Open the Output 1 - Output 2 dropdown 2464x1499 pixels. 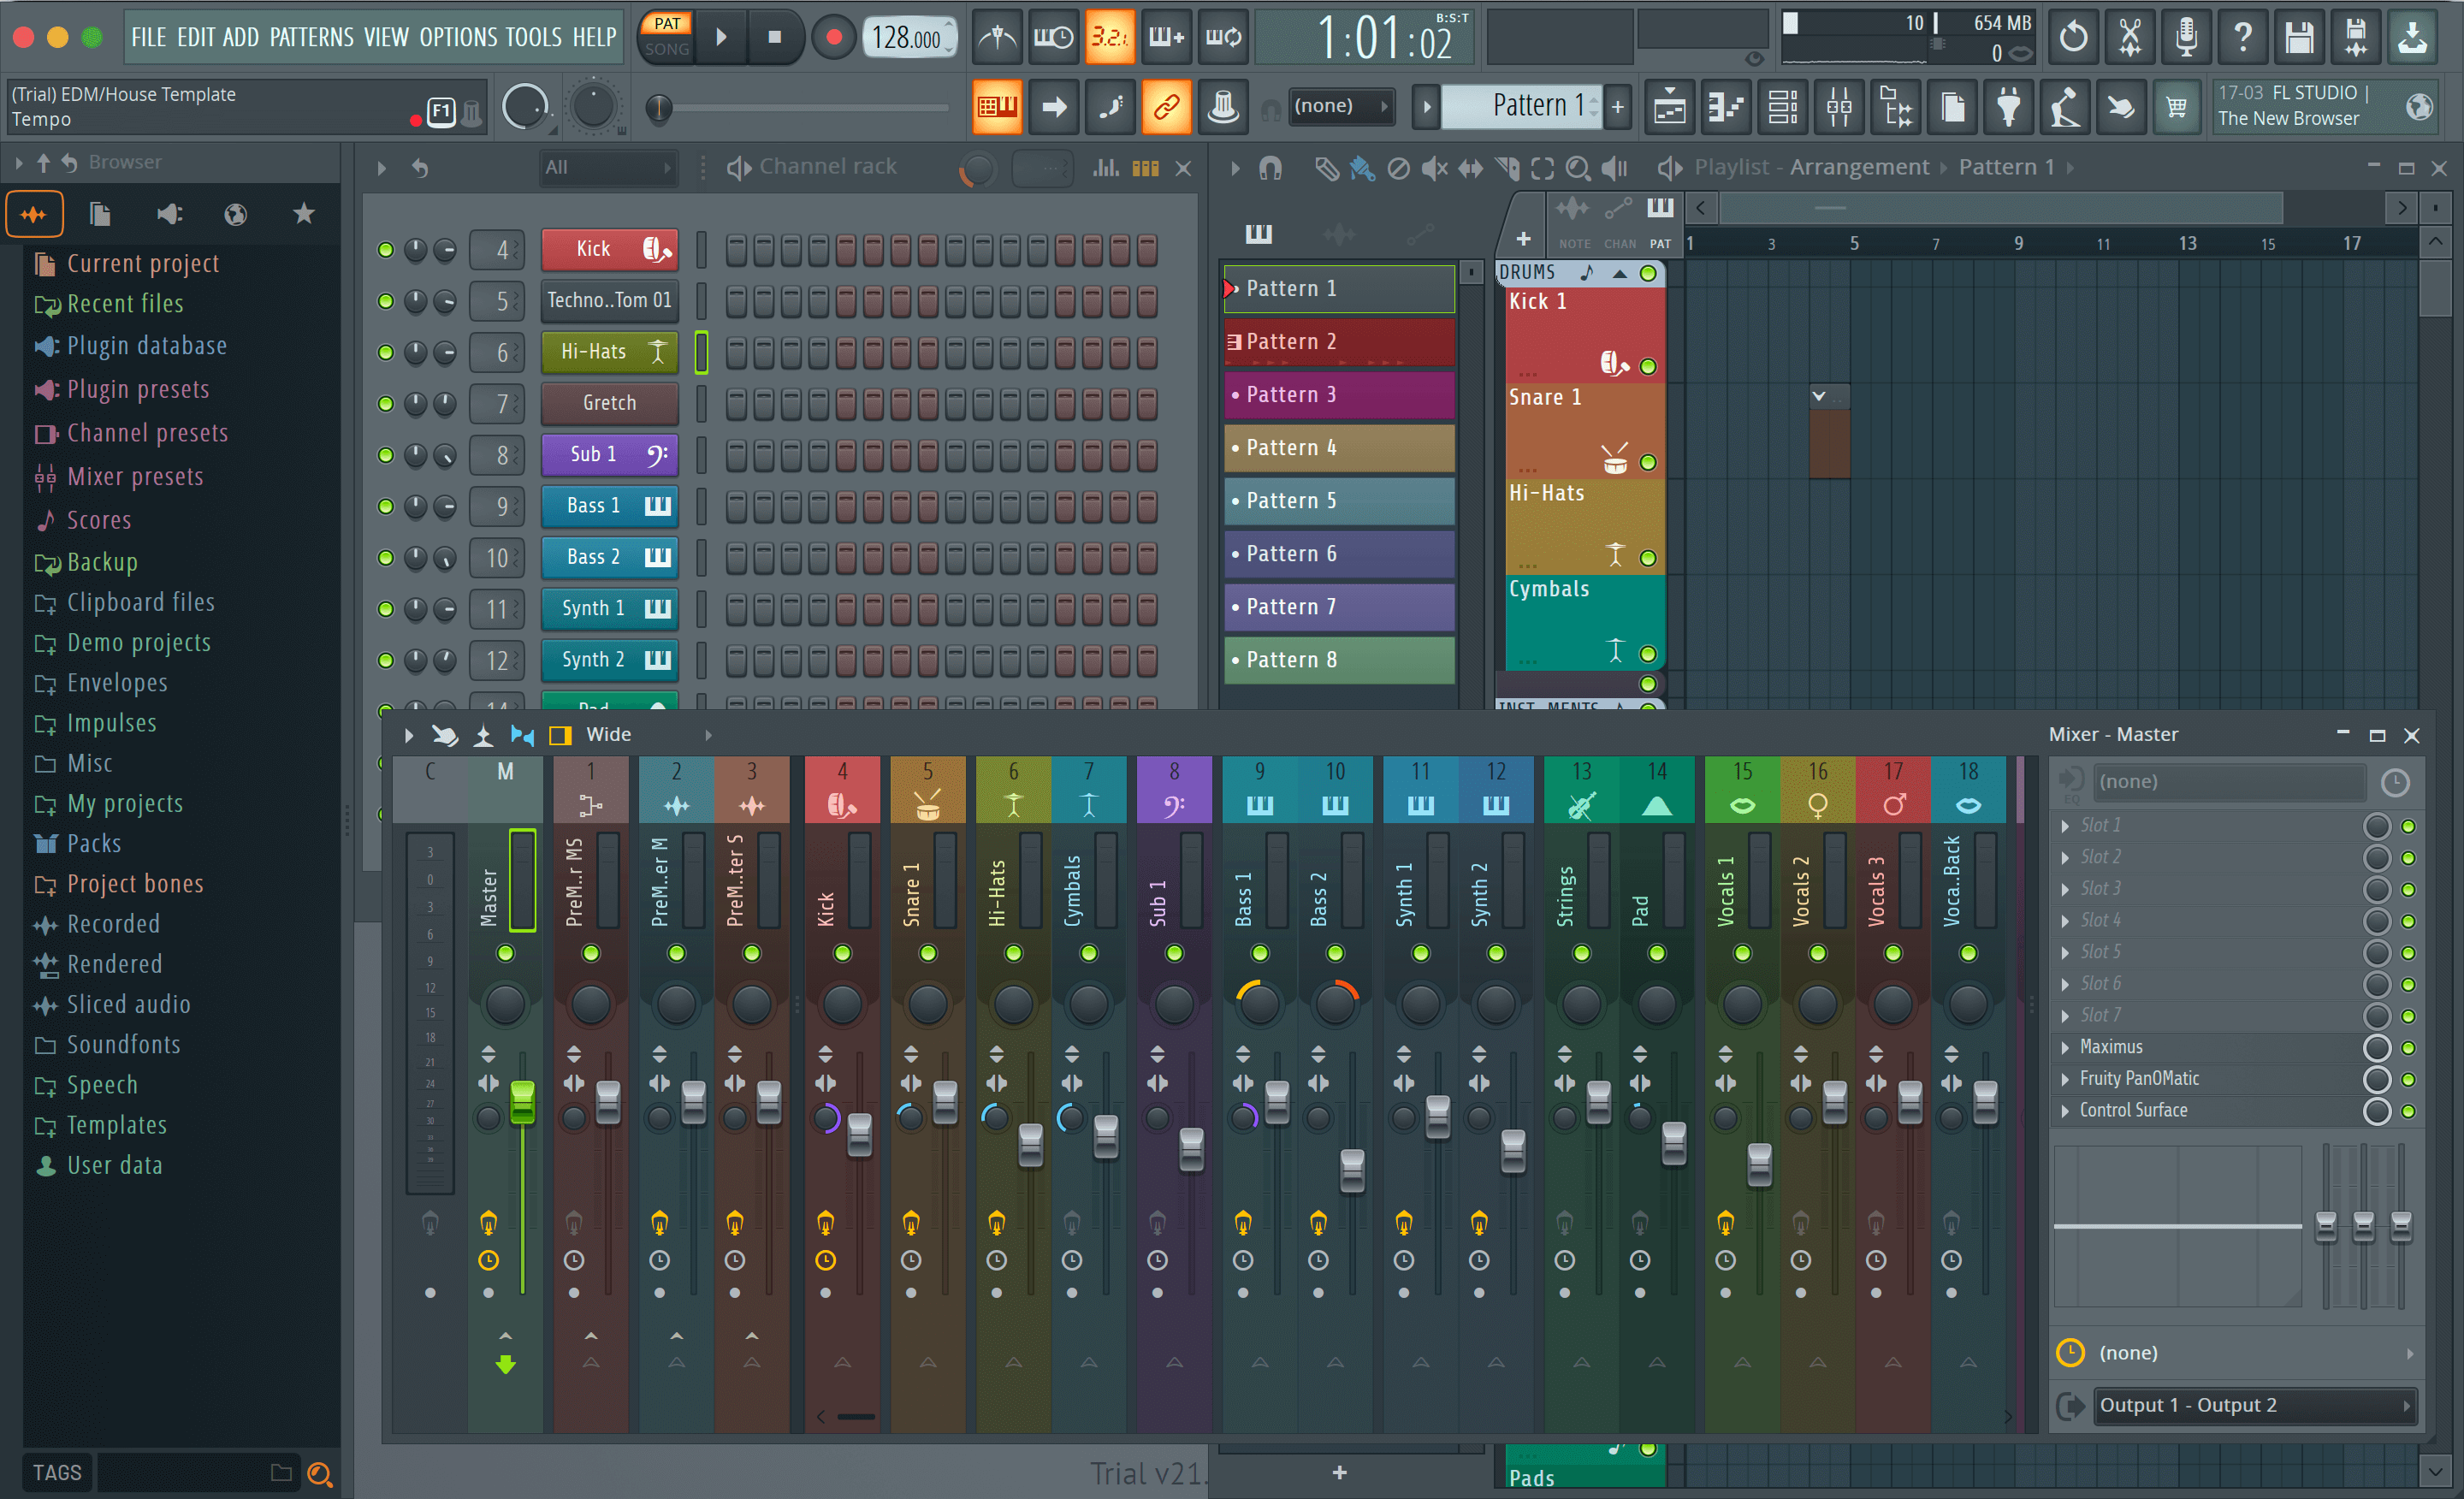pyautogui.click(x=2256, y=1405)
